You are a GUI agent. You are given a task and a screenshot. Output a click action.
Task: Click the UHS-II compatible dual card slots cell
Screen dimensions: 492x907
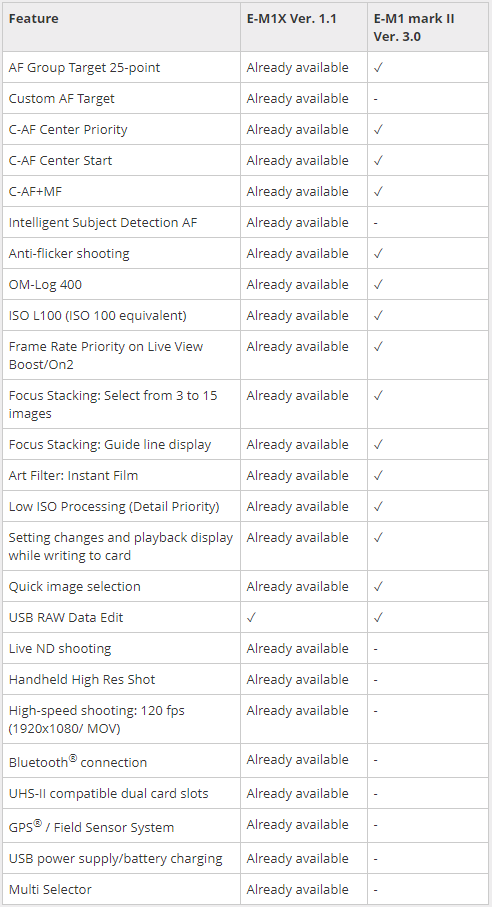point(121,793)
